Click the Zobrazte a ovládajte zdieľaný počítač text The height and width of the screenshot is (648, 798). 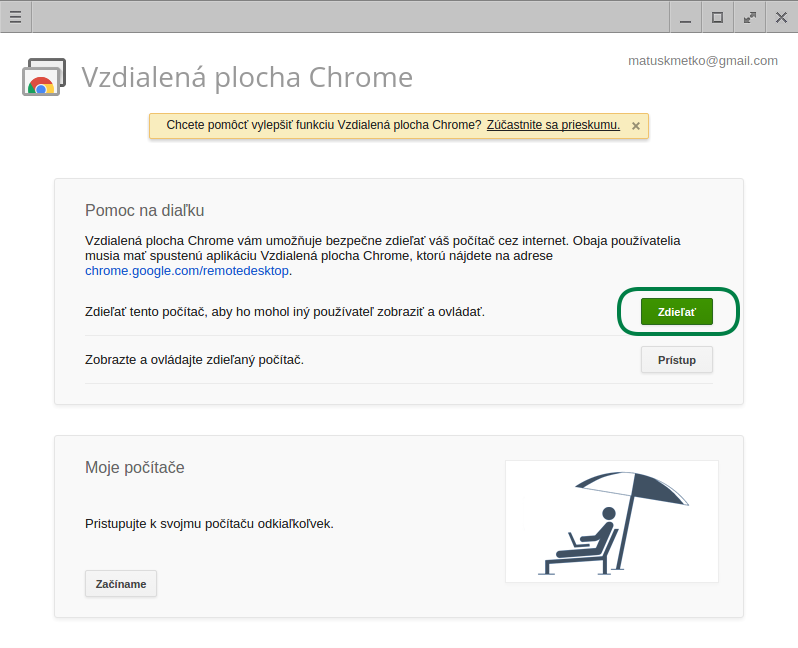(194, 360)
